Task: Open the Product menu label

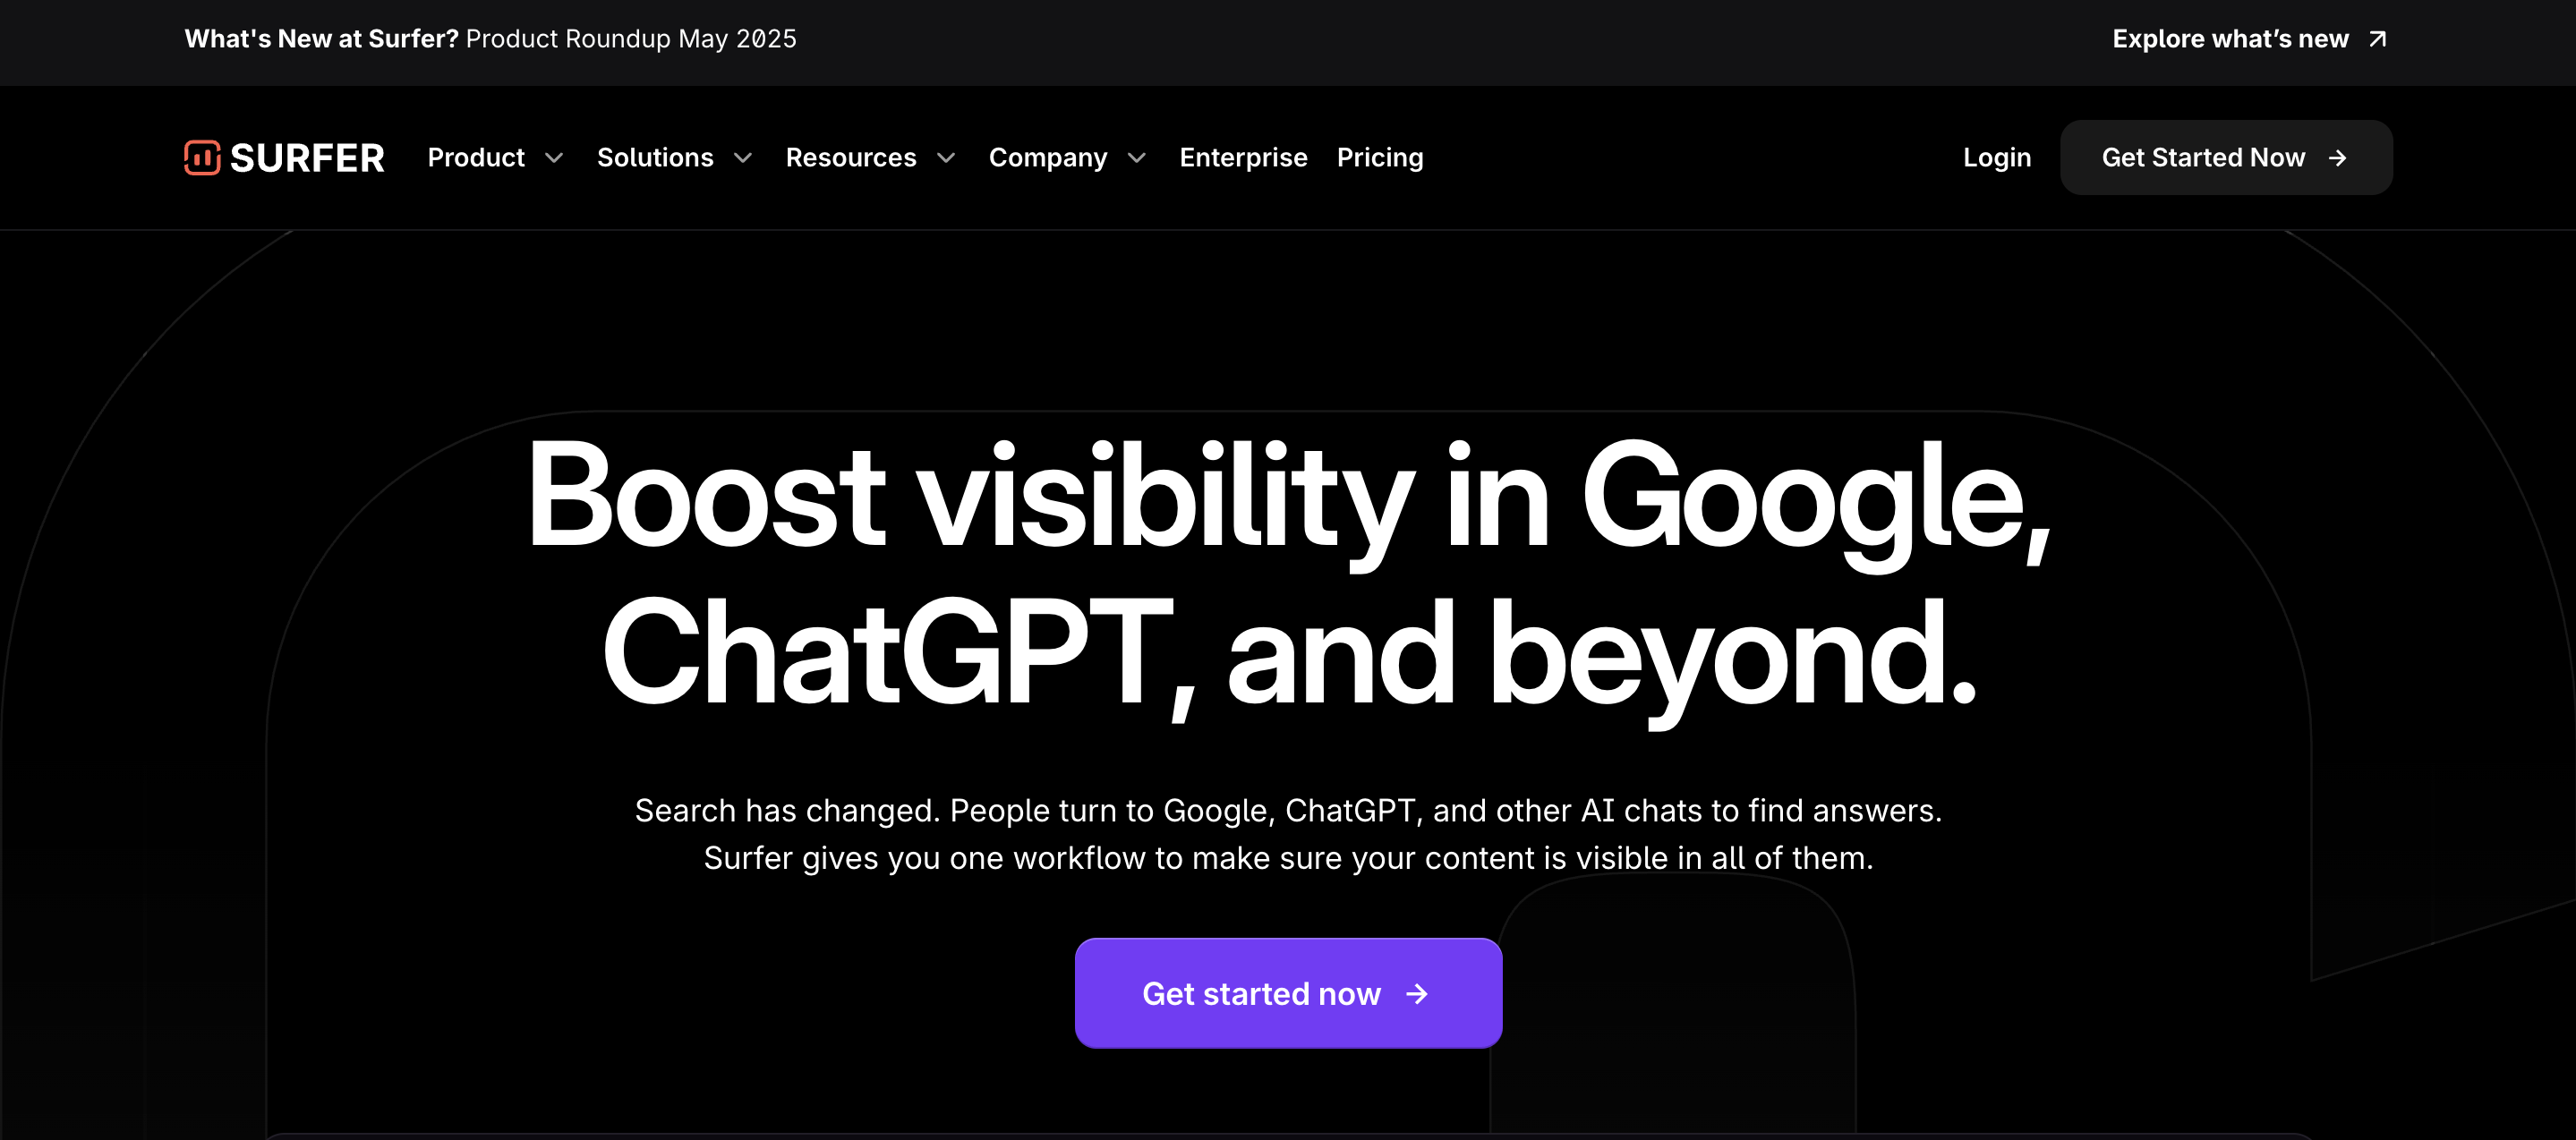Action: click(476, 158)
